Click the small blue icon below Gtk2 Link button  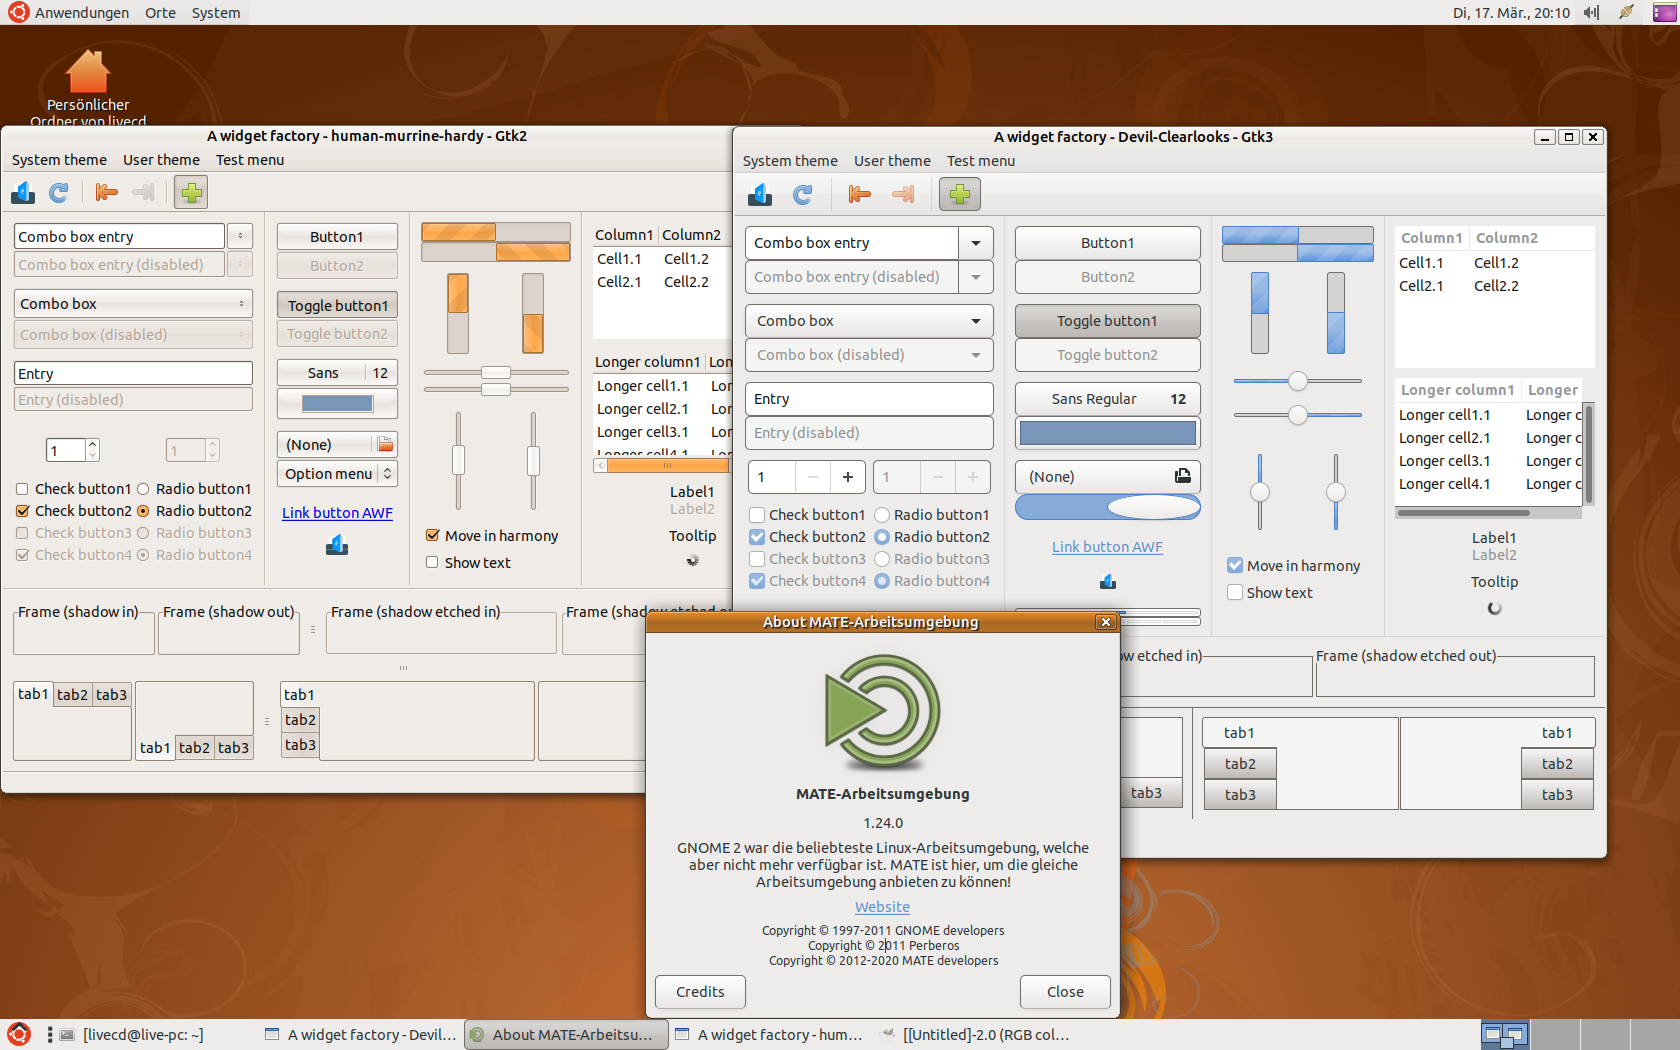pyautogui.click(x=337, y=545)
